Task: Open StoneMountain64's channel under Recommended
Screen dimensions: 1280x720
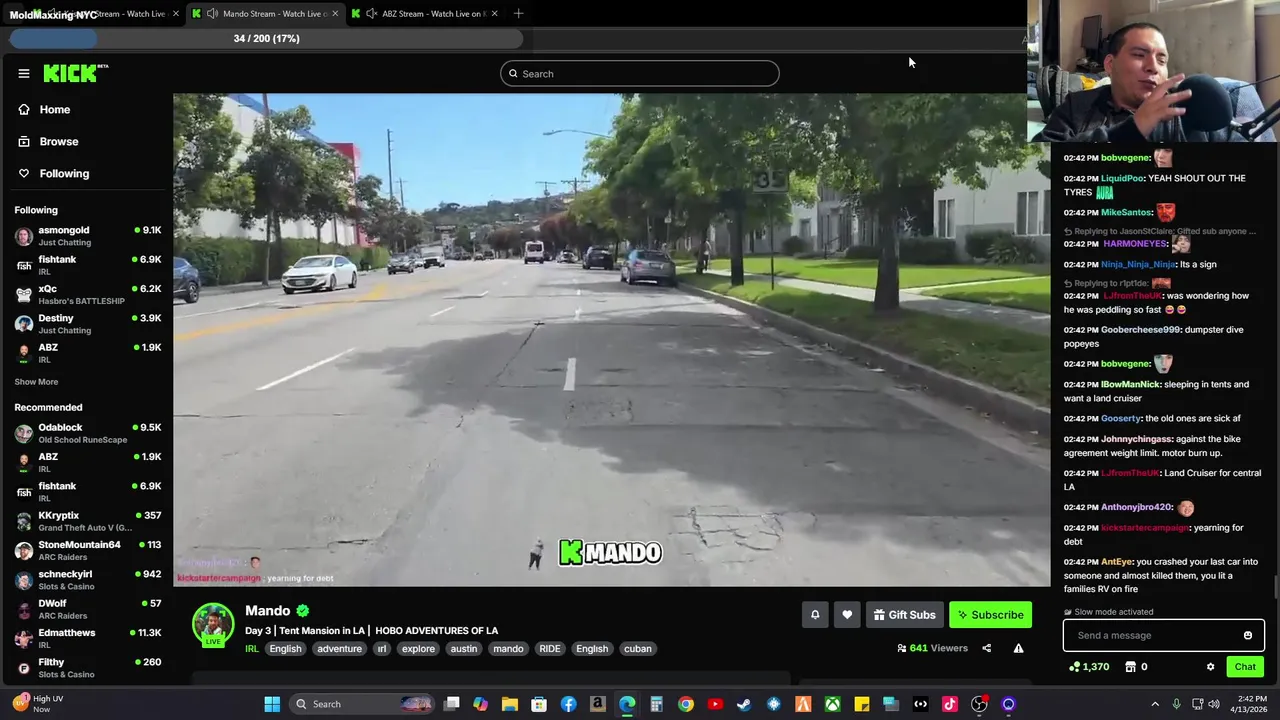Action: (x=87, y=550)
